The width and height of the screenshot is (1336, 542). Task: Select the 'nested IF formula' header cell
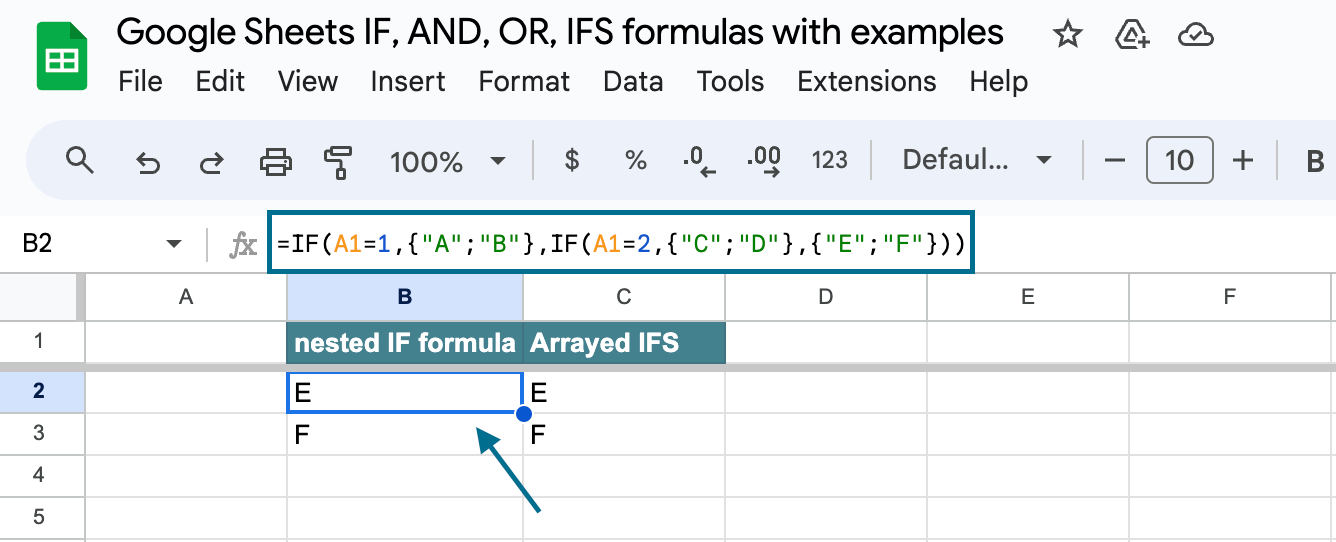(x=405, y=343)
